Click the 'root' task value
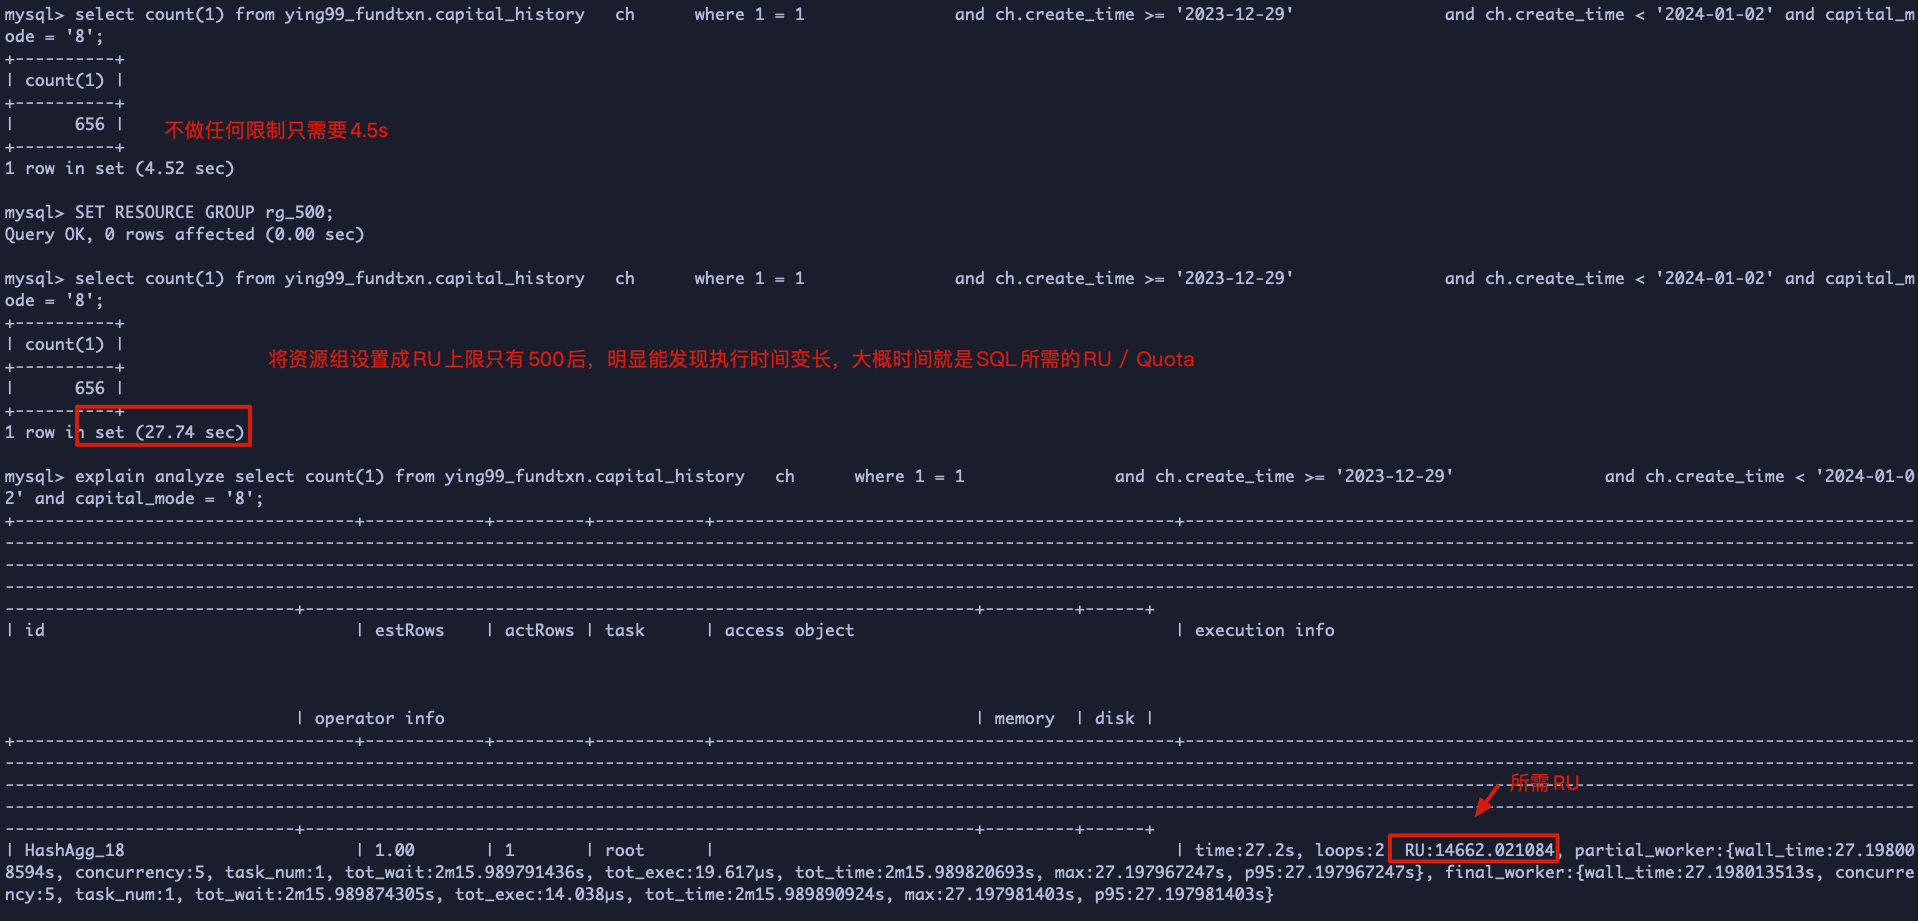This screenshot has height=921, width=1918. click(x=625, y=850)
